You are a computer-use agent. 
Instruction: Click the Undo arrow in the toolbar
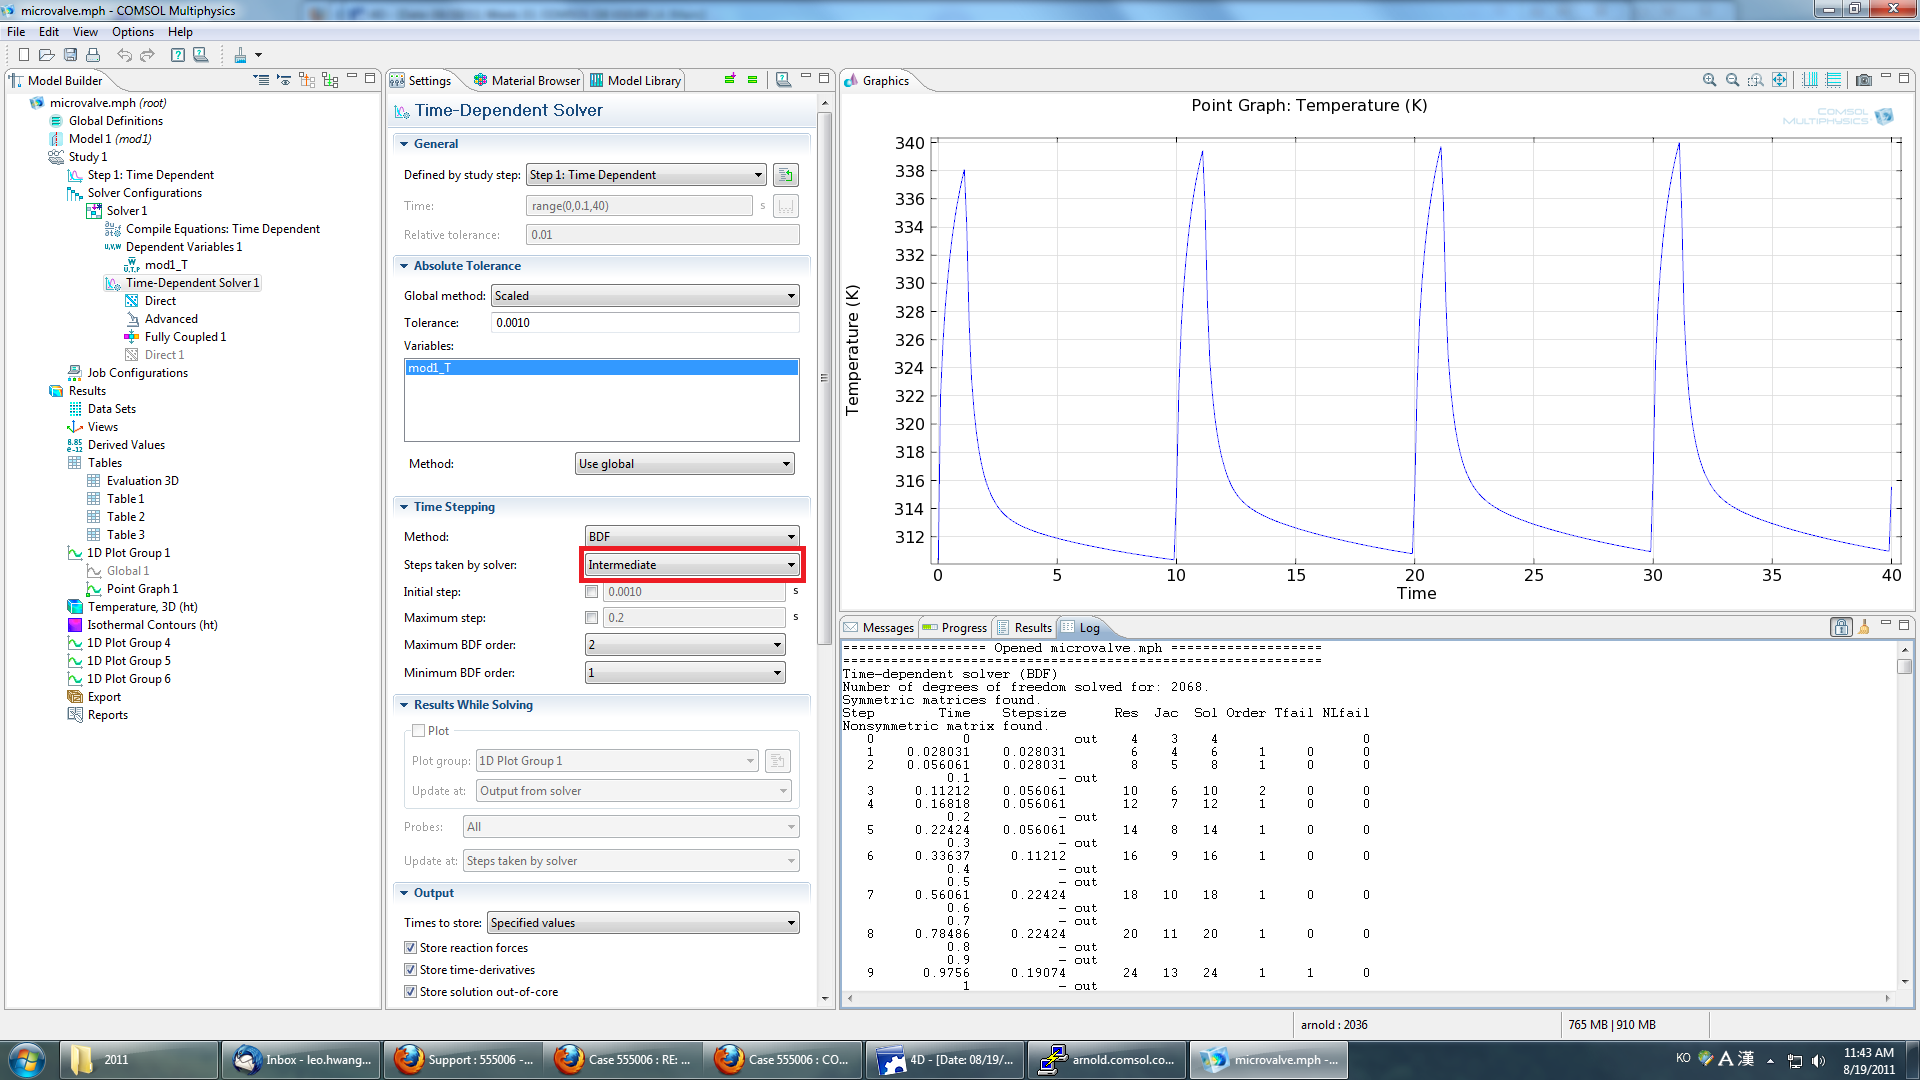point(124,55)
